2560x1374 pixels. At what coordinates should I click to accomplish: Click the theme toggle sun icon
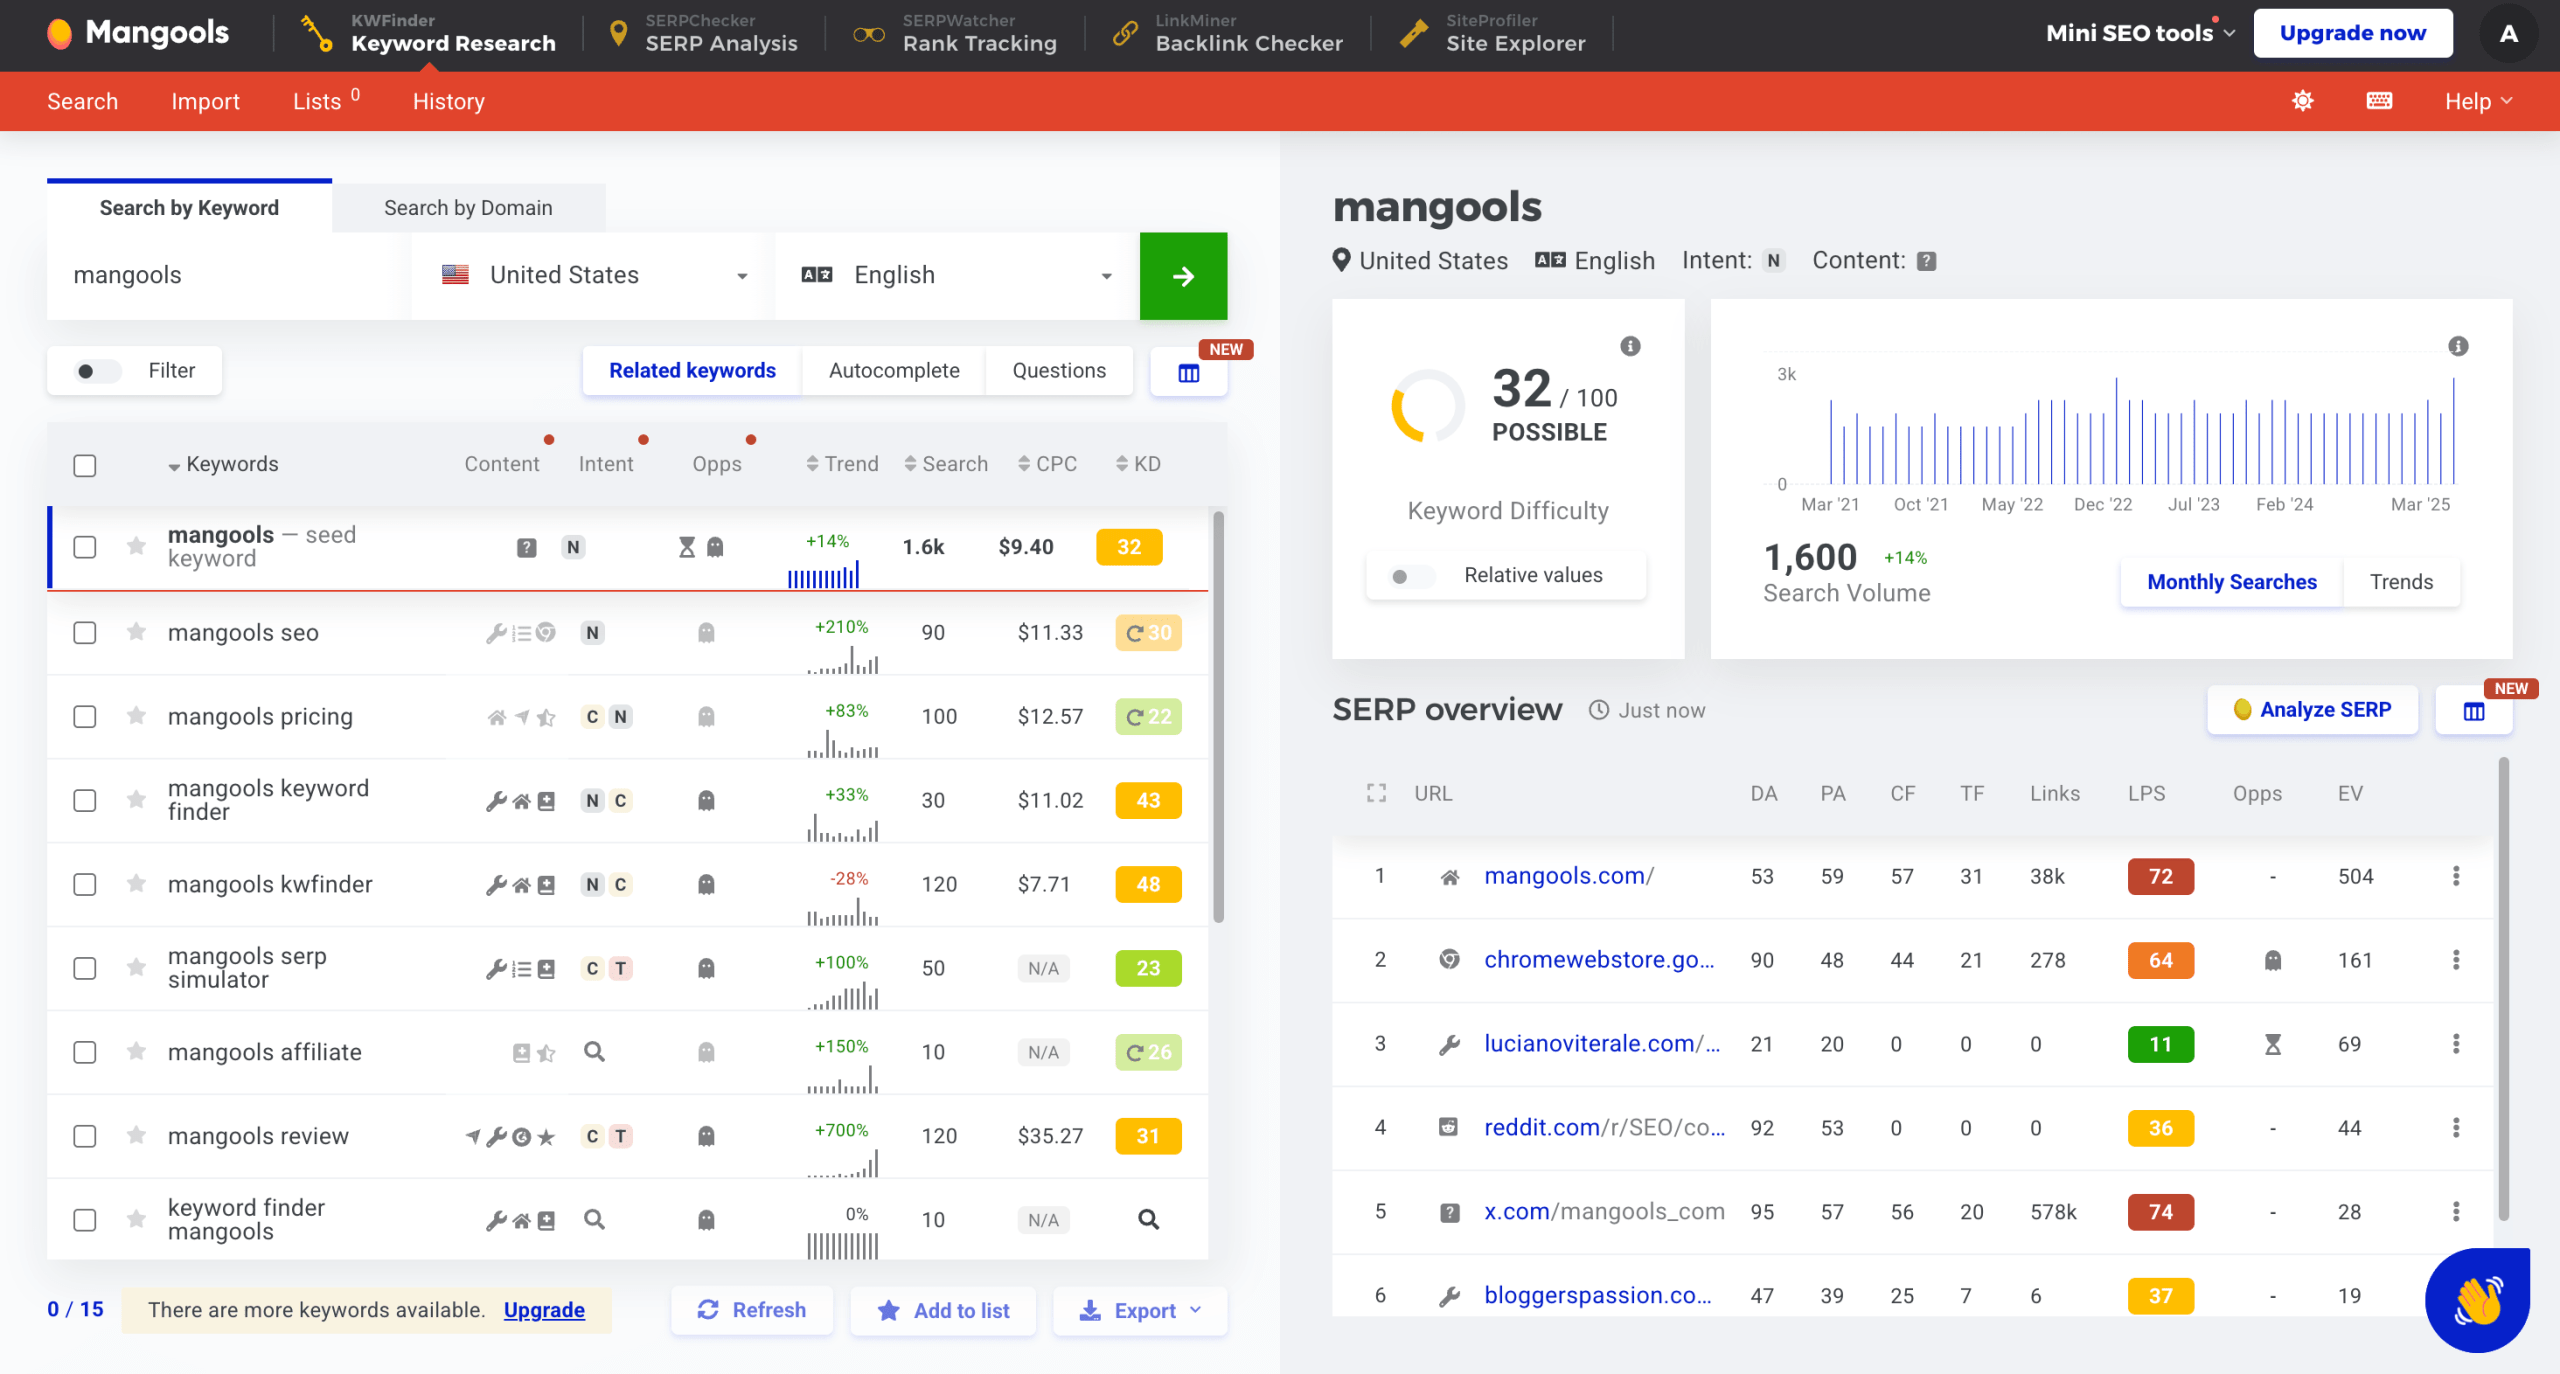2302,101
